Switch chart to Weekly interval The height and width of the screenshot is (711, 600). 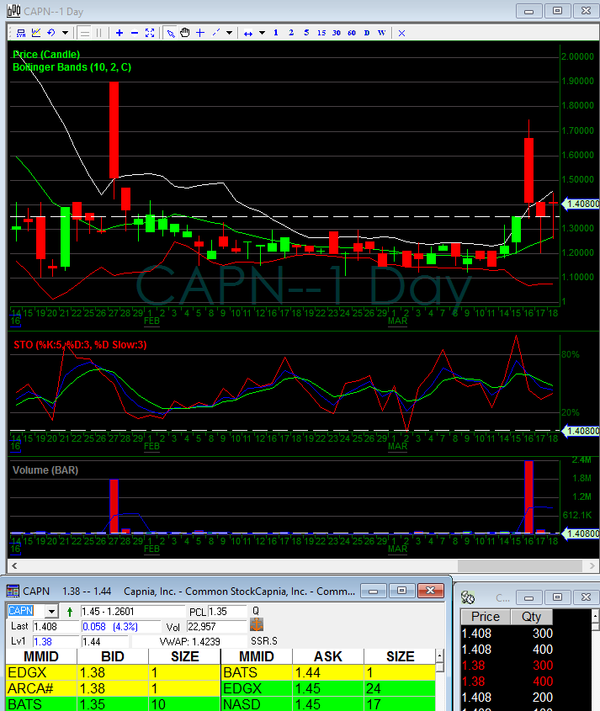click(x=381, y=32)
